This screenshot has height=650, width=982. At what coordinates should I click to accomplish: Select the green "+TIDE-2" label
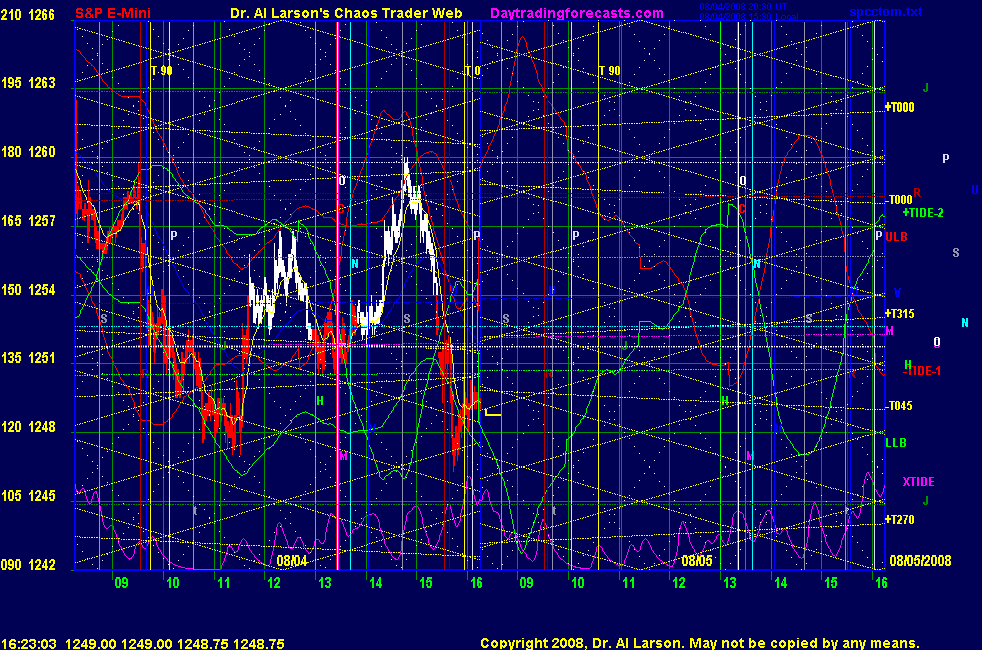pyautogui.click(x=923, y=213)
